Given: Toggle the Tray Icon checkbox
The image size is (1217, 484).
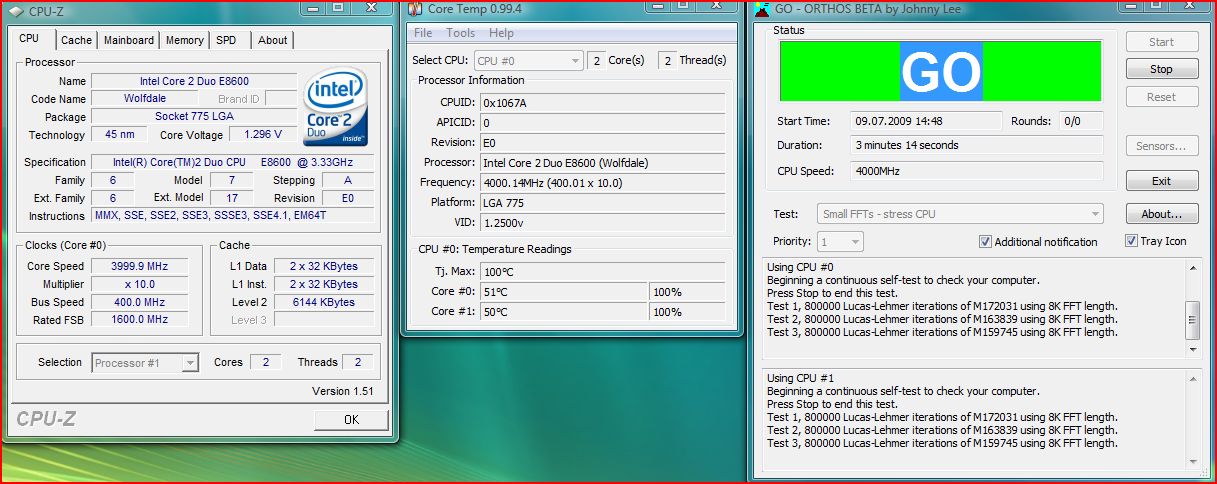Looking at the screenshot, I should tap(1131, 241).
